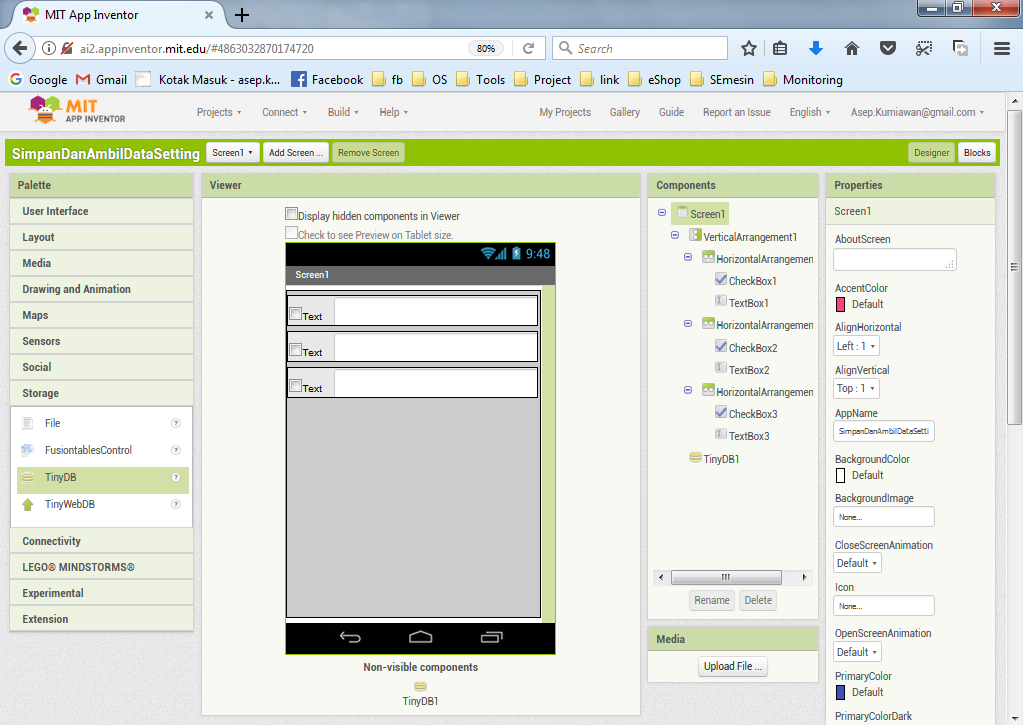Click the TinyDB1 non-visible component icon

click(420, 686)
